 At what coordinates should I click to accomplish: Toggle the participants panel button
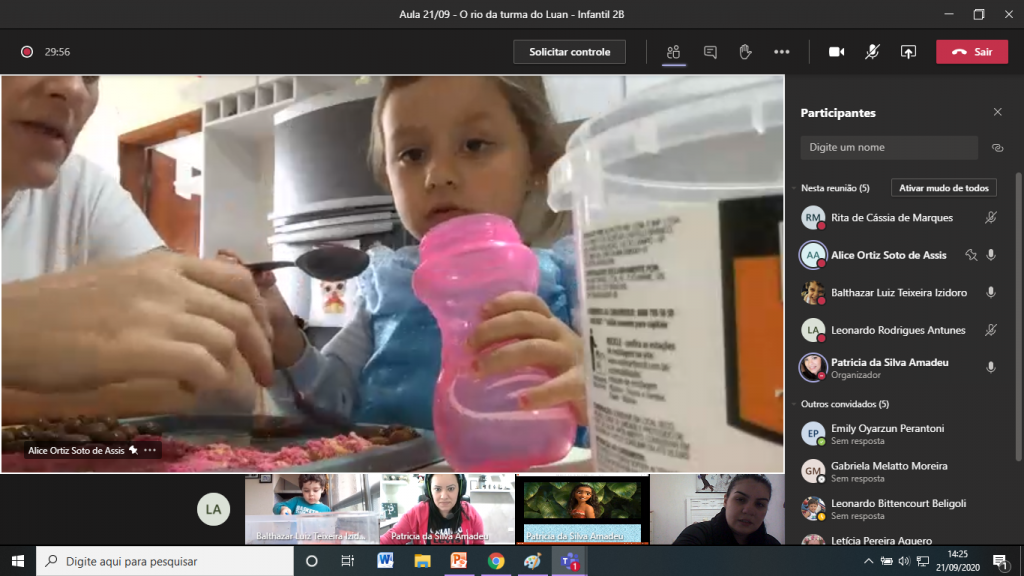(674, 52)
